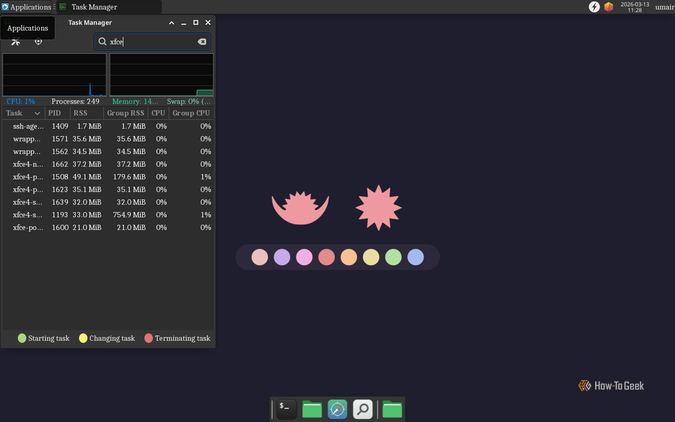Open Task Manager settings tools icon
The image size is (675, 422).
[15, 41]
